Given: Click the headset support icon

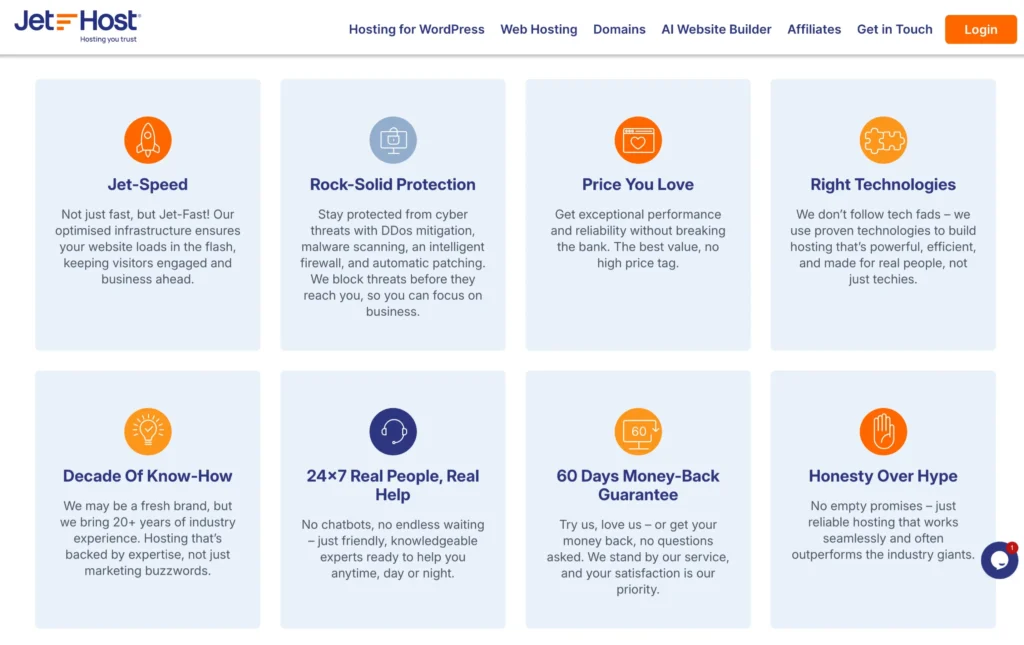Looking at the screenshot, I should coord(393,432).
